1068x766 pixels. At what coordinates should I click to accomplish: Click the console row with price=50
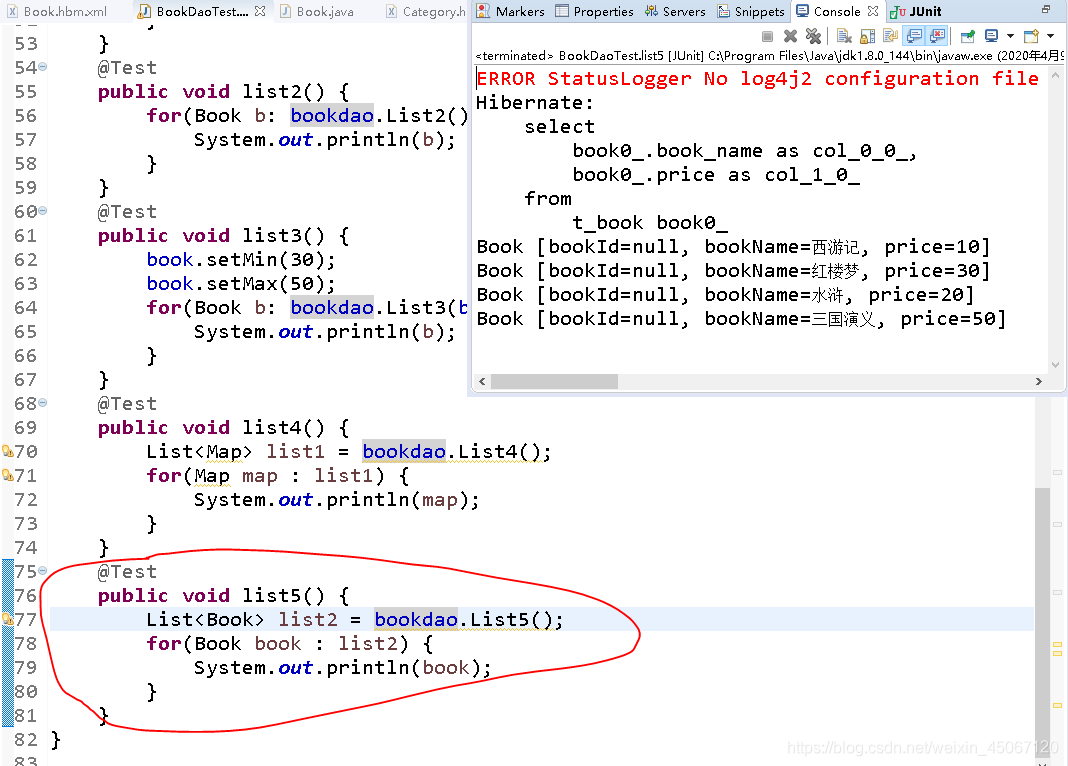point(741,319)
